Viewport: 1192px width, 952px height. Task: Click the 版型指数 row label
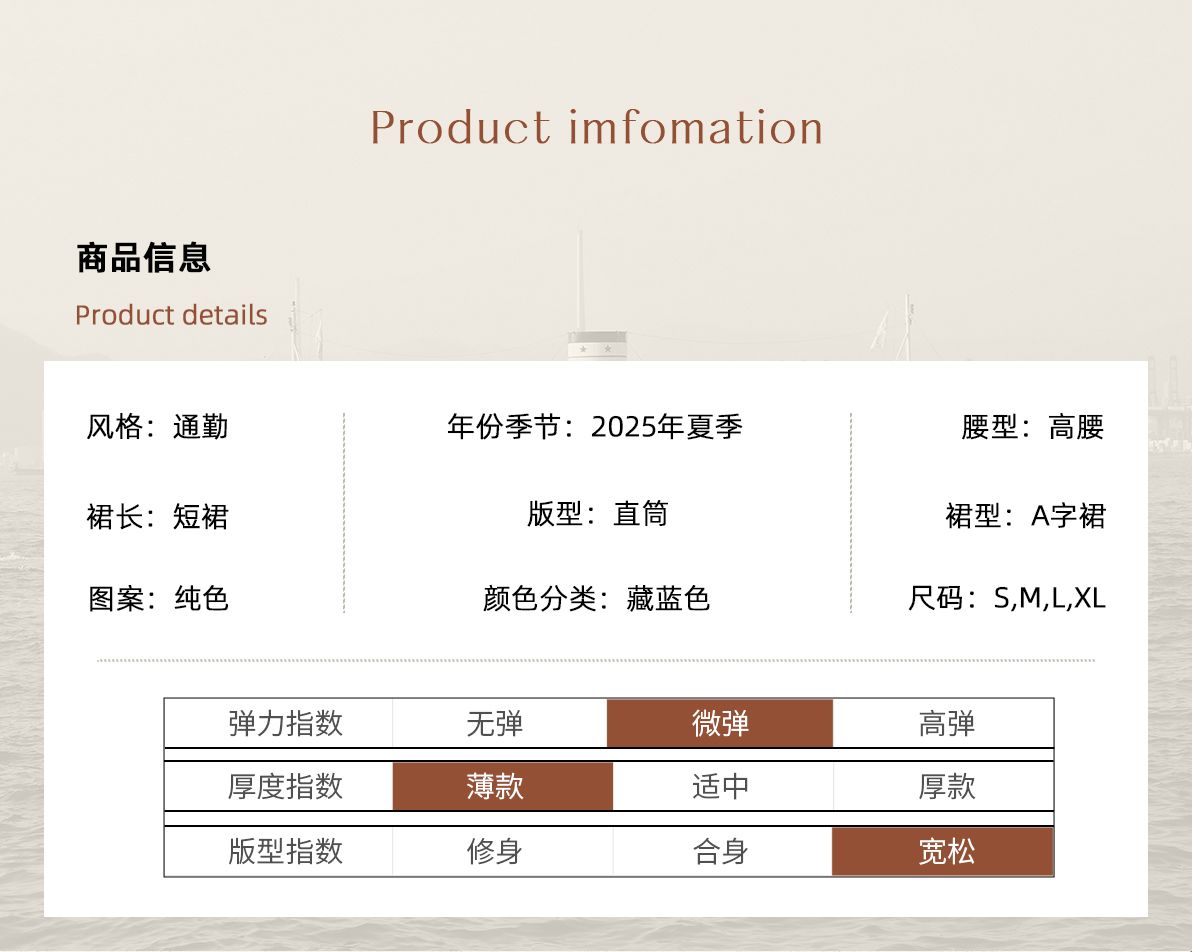coord(285,852)
